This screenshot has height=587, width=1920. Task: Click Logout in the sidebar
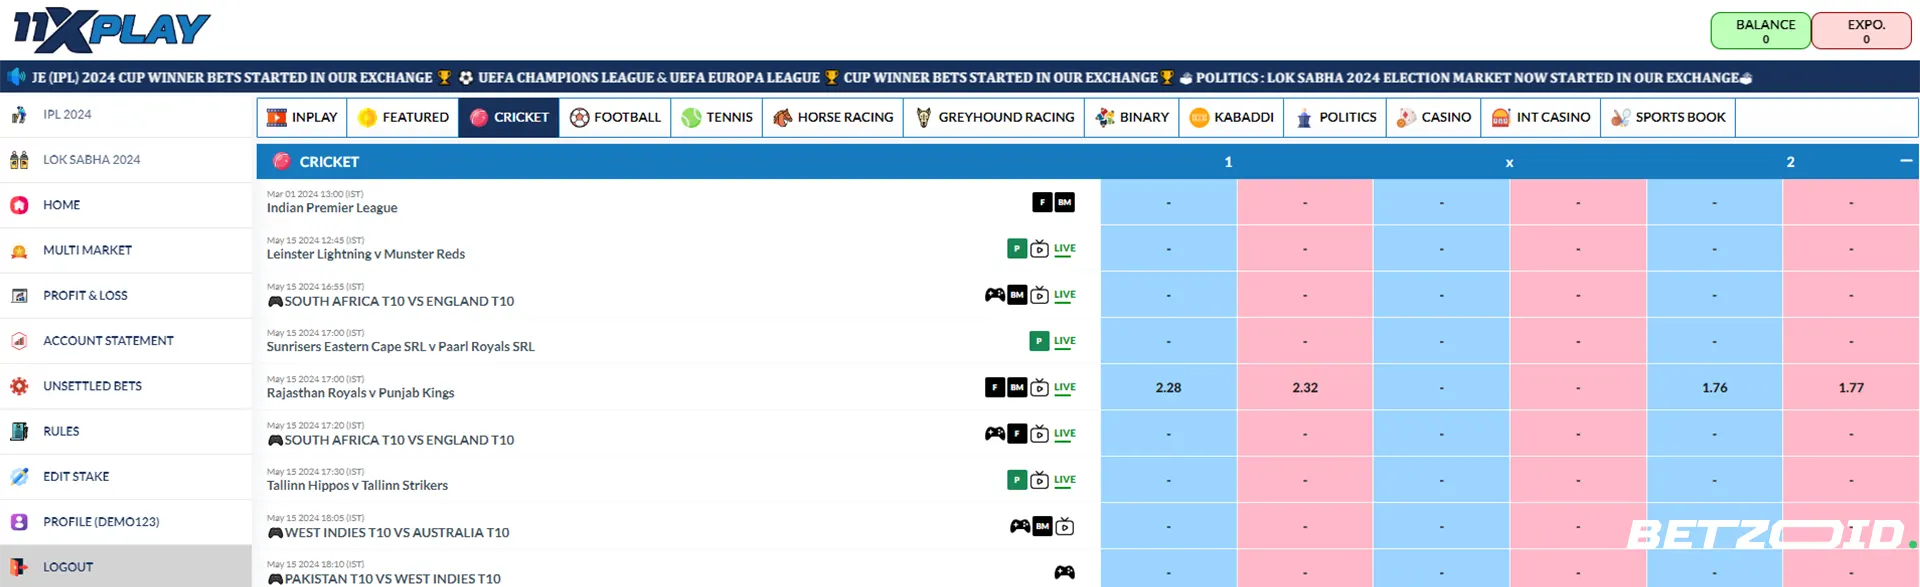[x=67, y=567]
